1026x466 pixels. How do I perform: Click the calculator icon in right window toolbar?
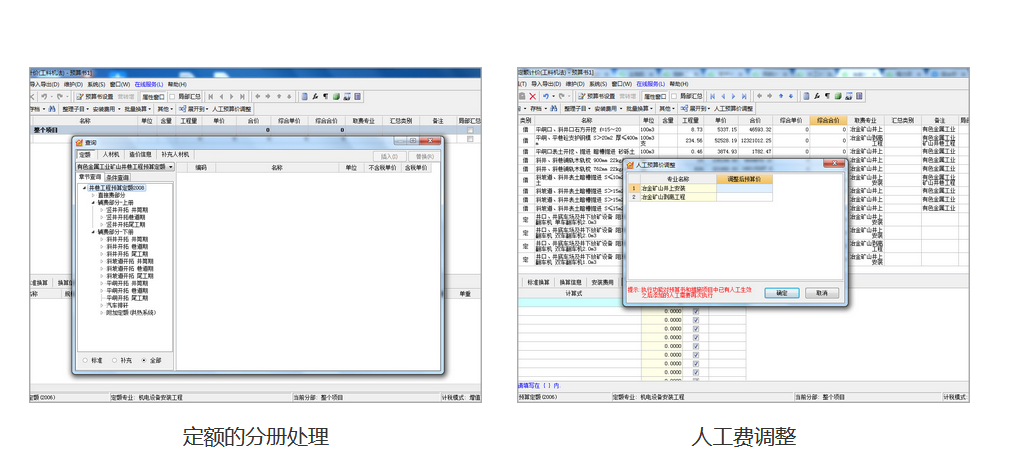(859, 97)
